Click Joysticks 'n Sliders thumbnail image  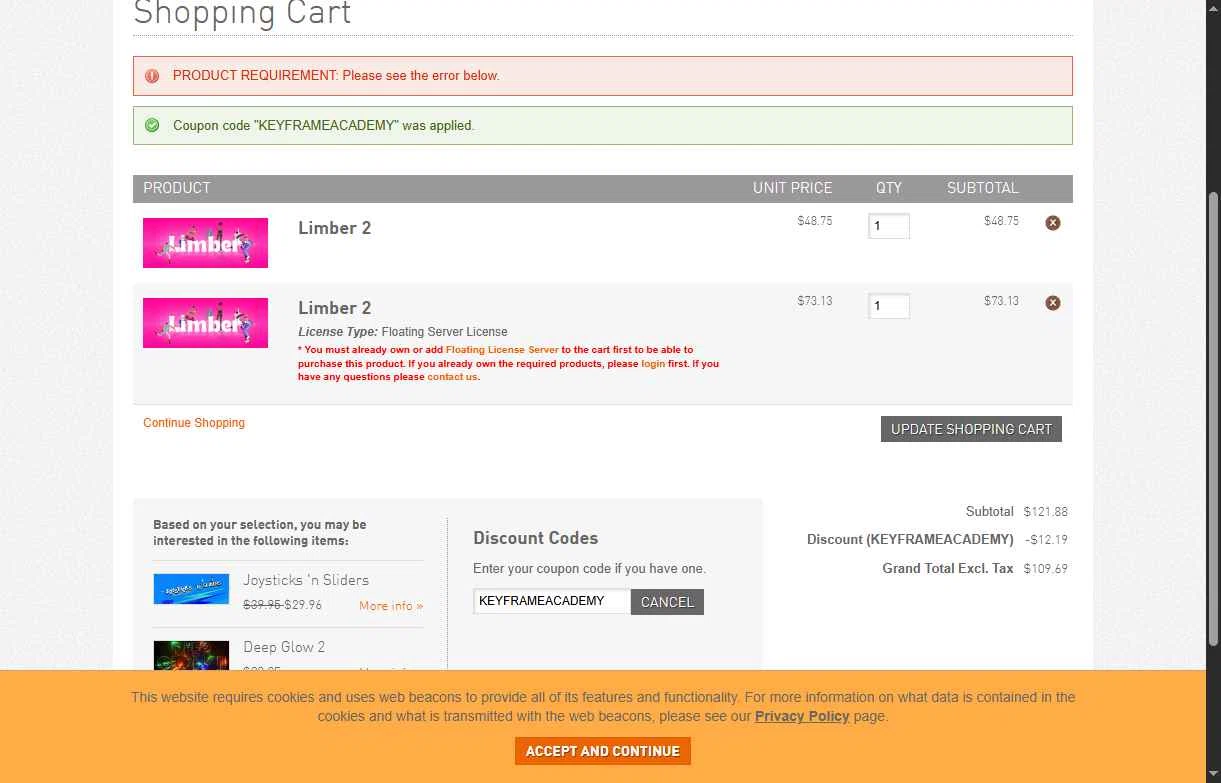point(191,588)
